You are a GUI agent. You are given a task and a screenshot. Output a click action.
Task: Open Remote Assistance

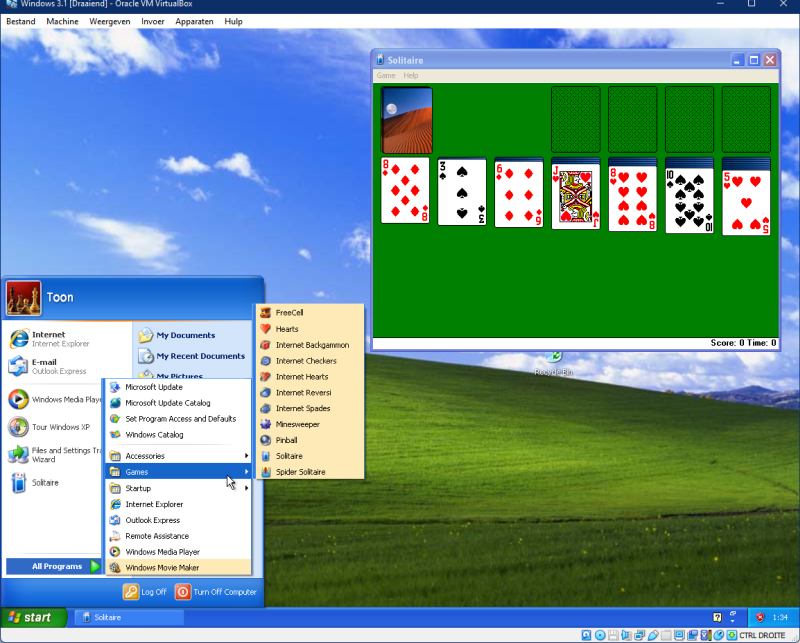pyautogui.click(x=178, y=536)
